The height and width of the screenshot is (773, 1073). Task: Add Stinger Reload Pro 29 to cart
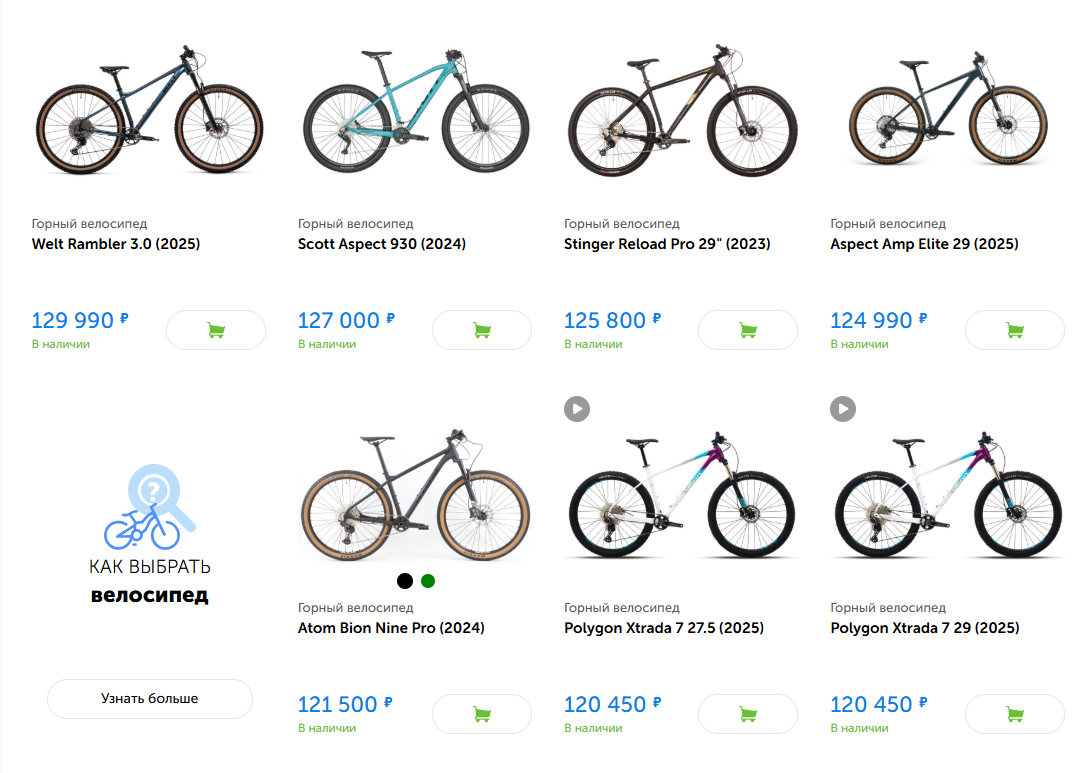[x=747, y=330]
